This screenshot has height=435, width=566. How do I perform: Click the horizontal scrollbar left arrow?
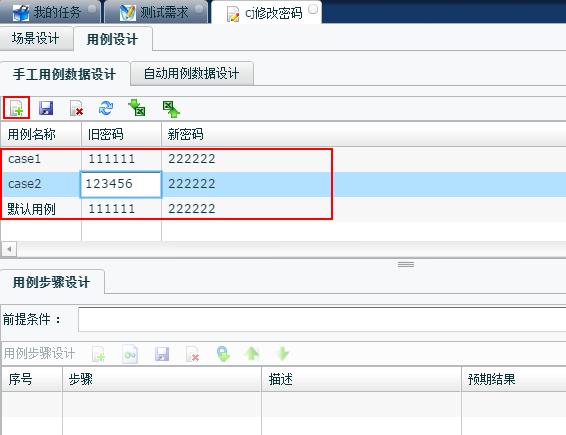9,249
